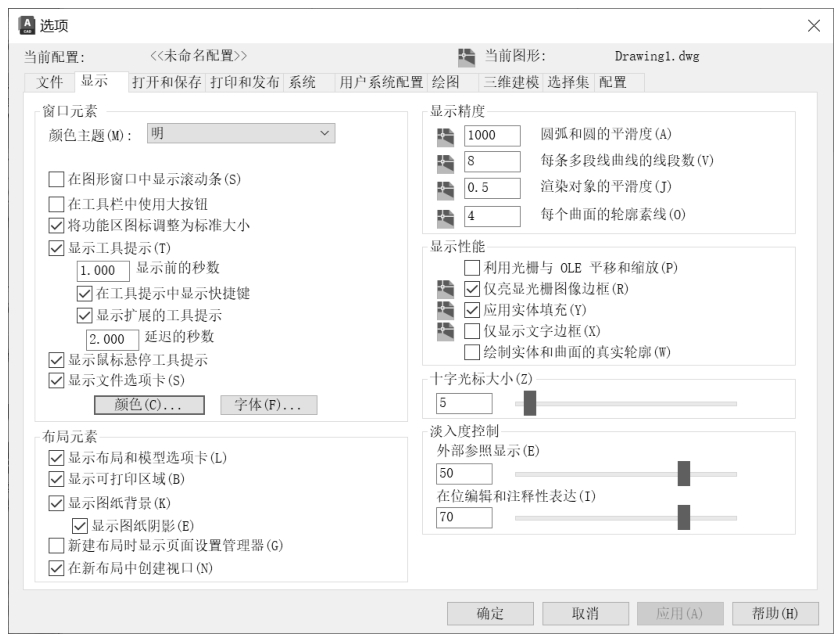
Task: Click the 字体(F)... button
Action: [269, 405]
